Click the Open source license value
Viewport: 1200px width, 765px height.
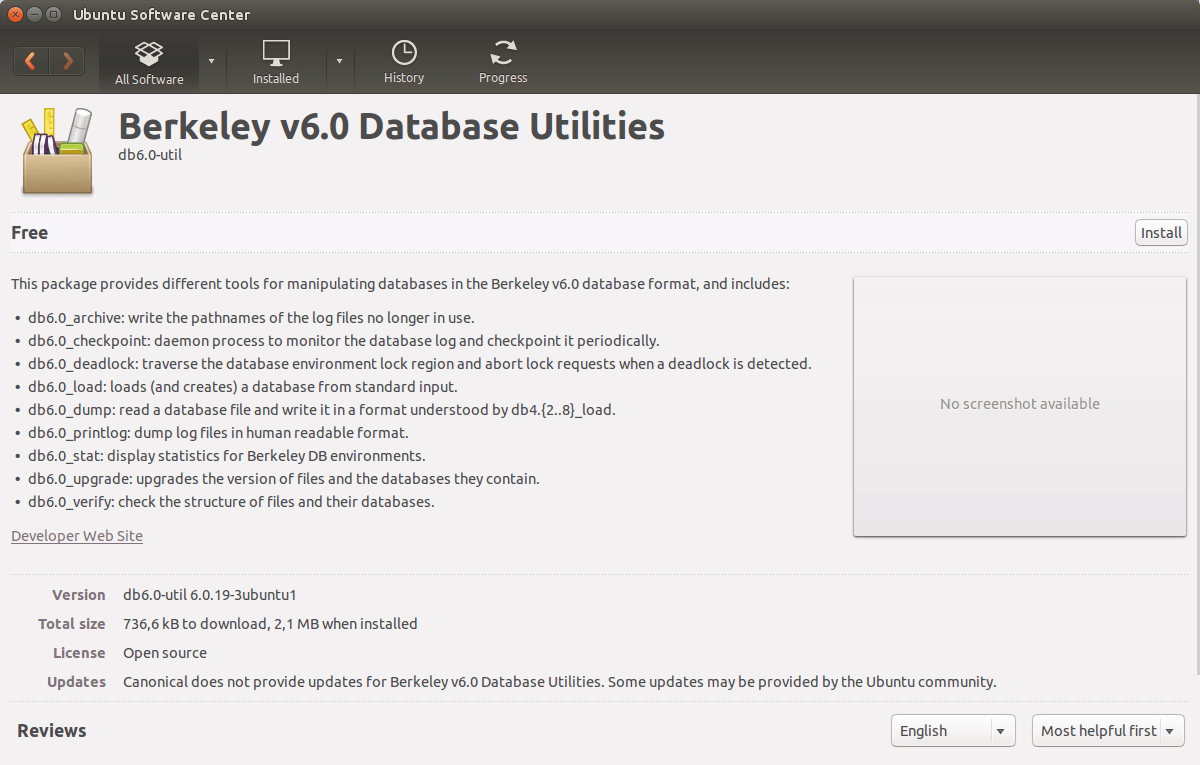pos(165,653)
